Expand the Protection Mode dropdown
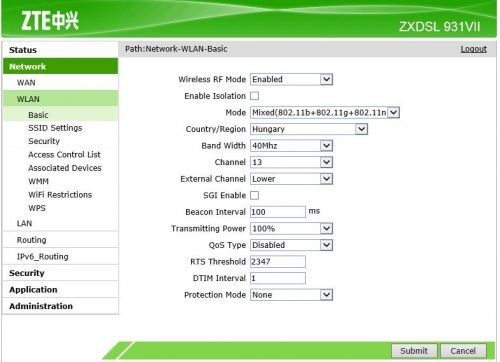Screen dimensions: 500x362 [291, 295]
